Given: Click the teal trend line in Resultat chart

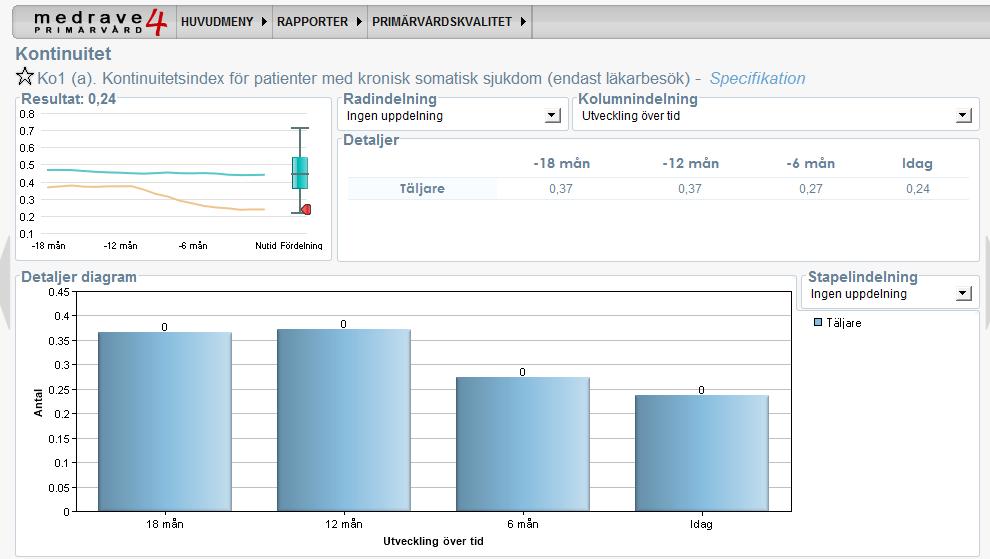Looking at the screenshot, I should [158, 172].
